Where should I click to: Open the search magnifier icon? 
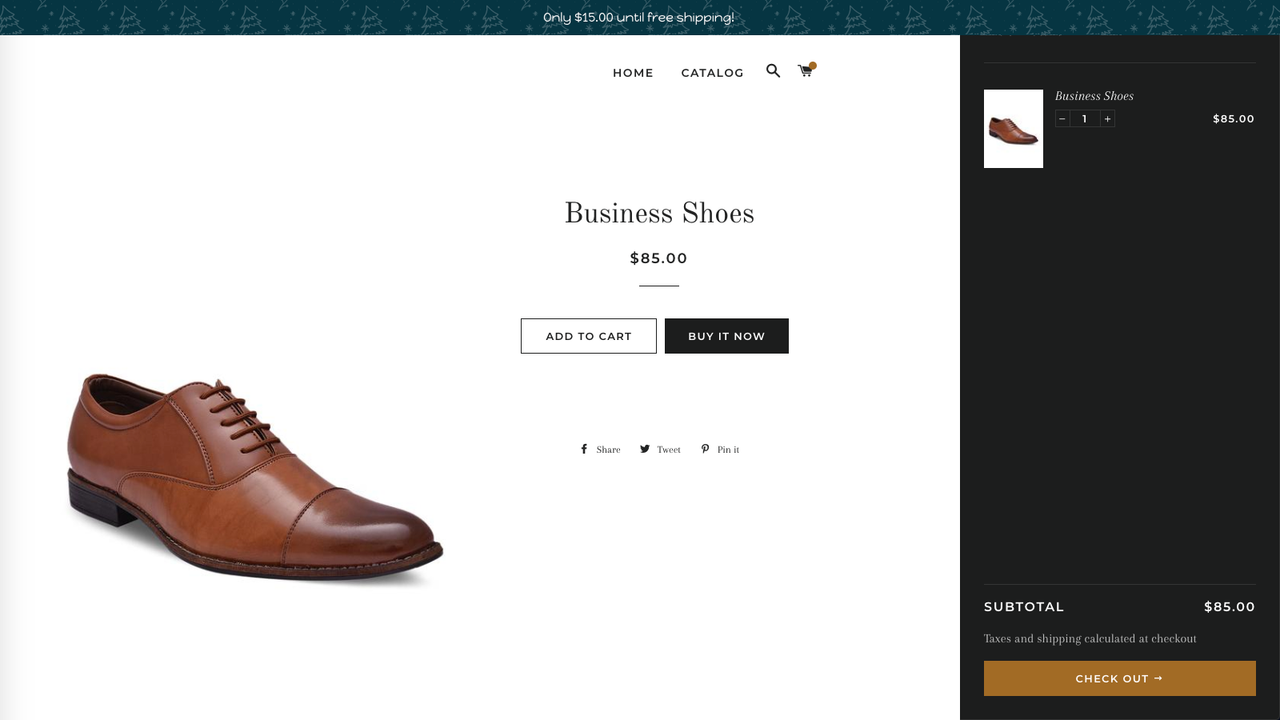pos(773,71)
